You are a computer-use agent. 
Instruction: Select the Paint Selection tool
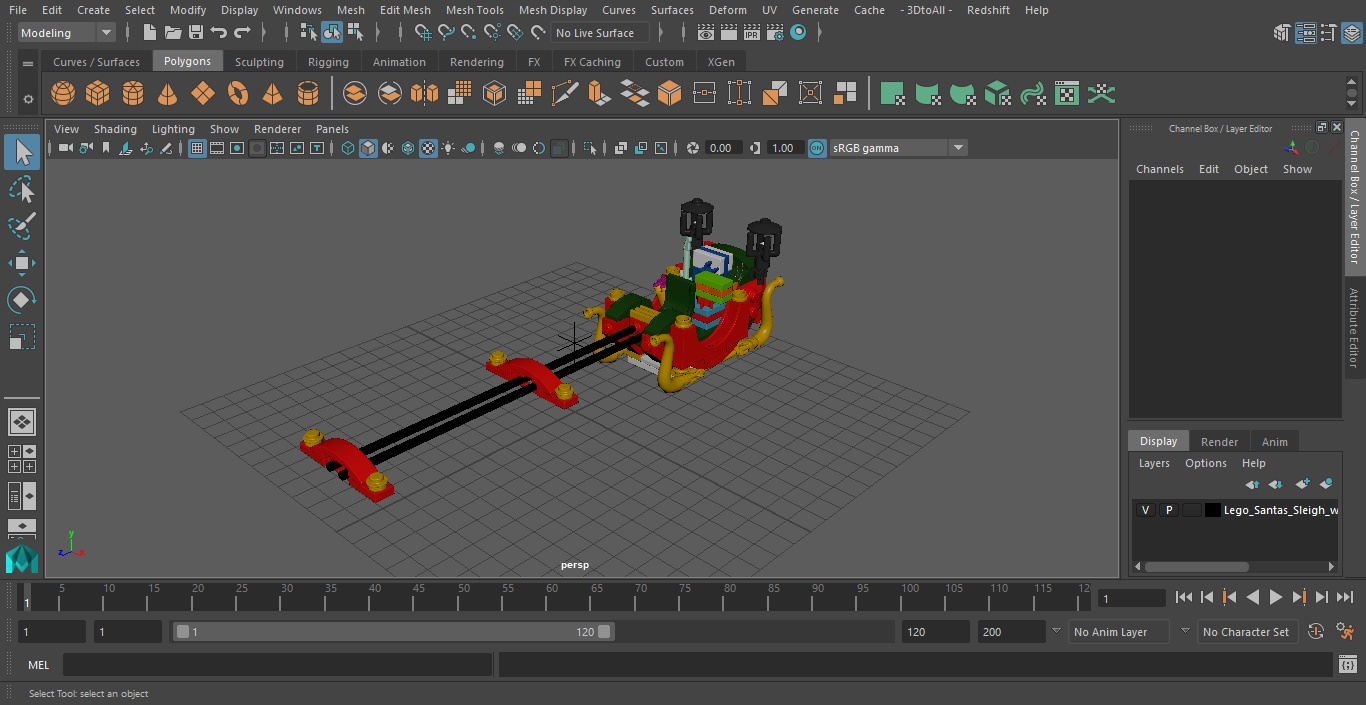point(22,226)
